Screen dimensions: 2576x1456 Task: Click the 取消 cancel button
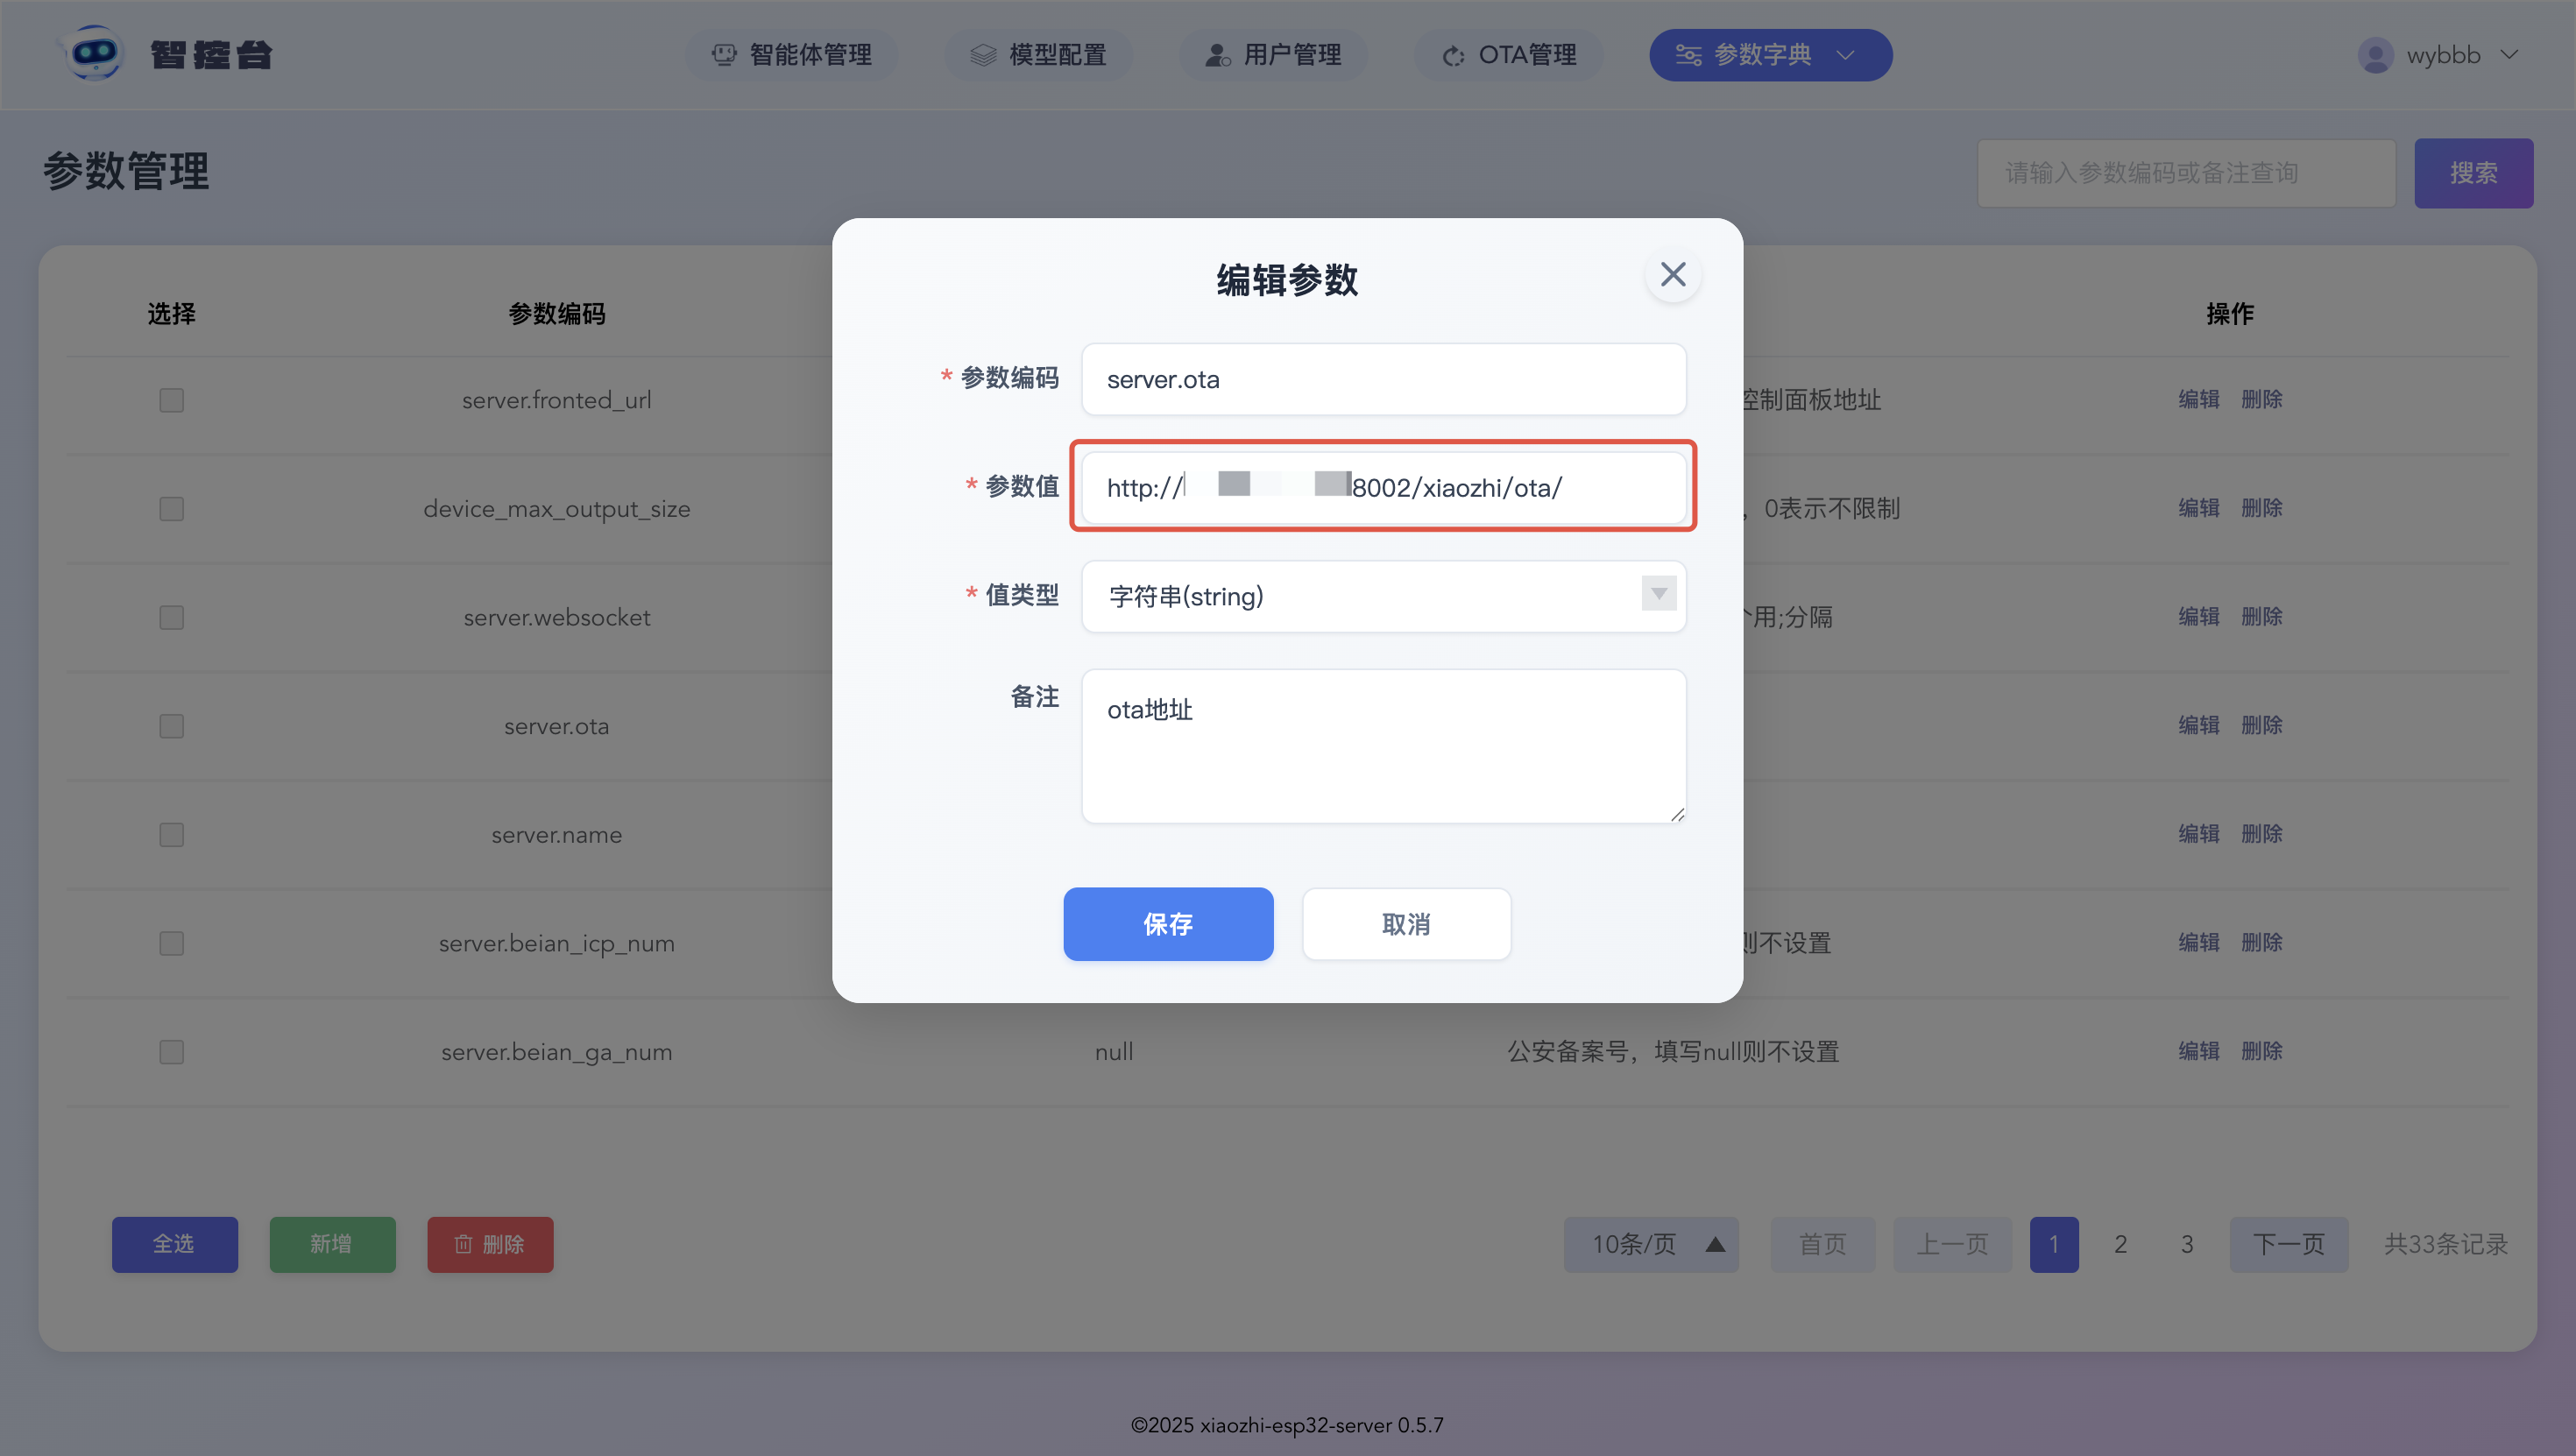(x=1405, y=924)
